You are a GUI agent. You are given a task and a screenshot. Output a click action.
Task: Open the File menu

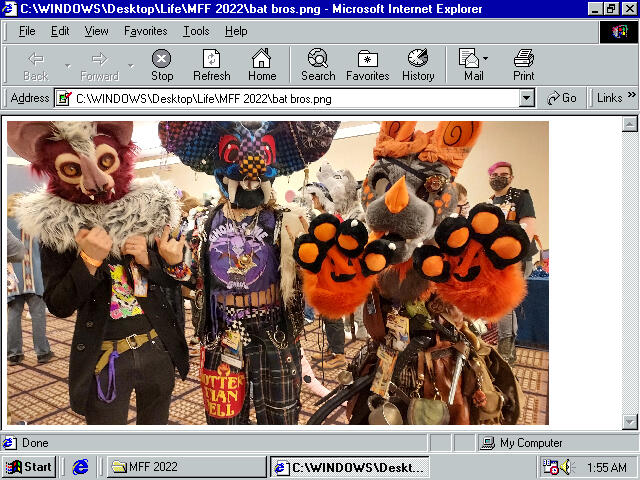[x=27, y=31]
